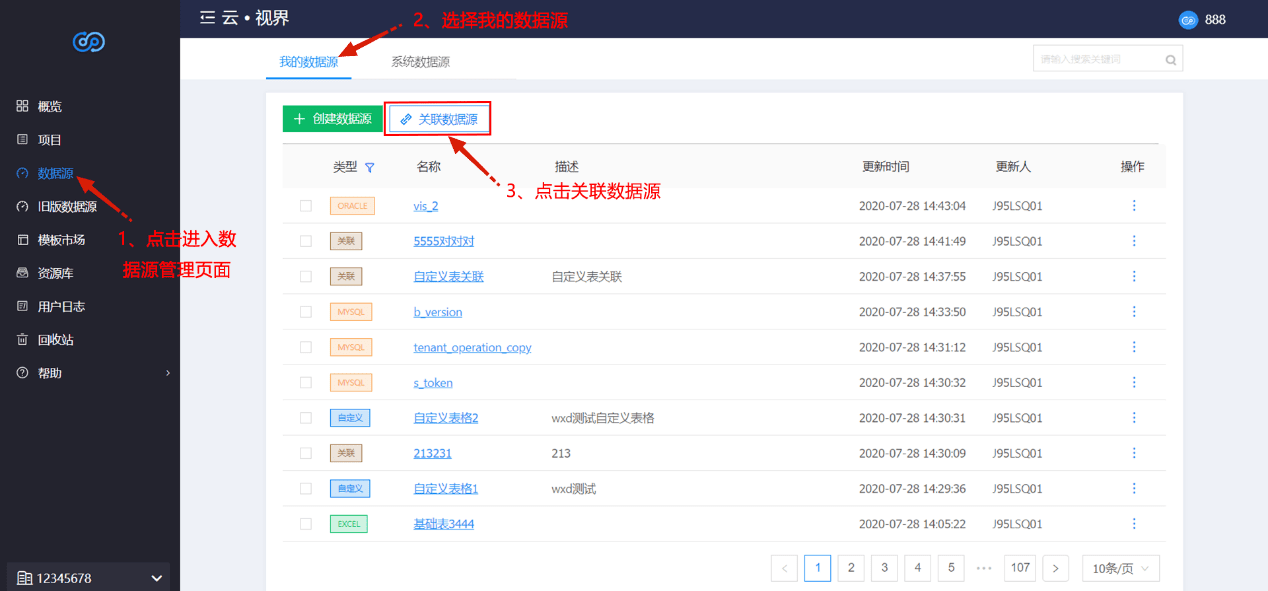
Task: Open the actions menu for b_version row
Action: click(1134, 311)
